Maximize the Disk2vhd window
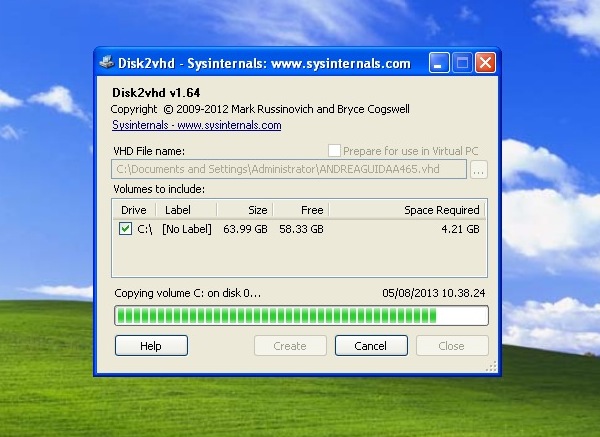 coord(462,62)
